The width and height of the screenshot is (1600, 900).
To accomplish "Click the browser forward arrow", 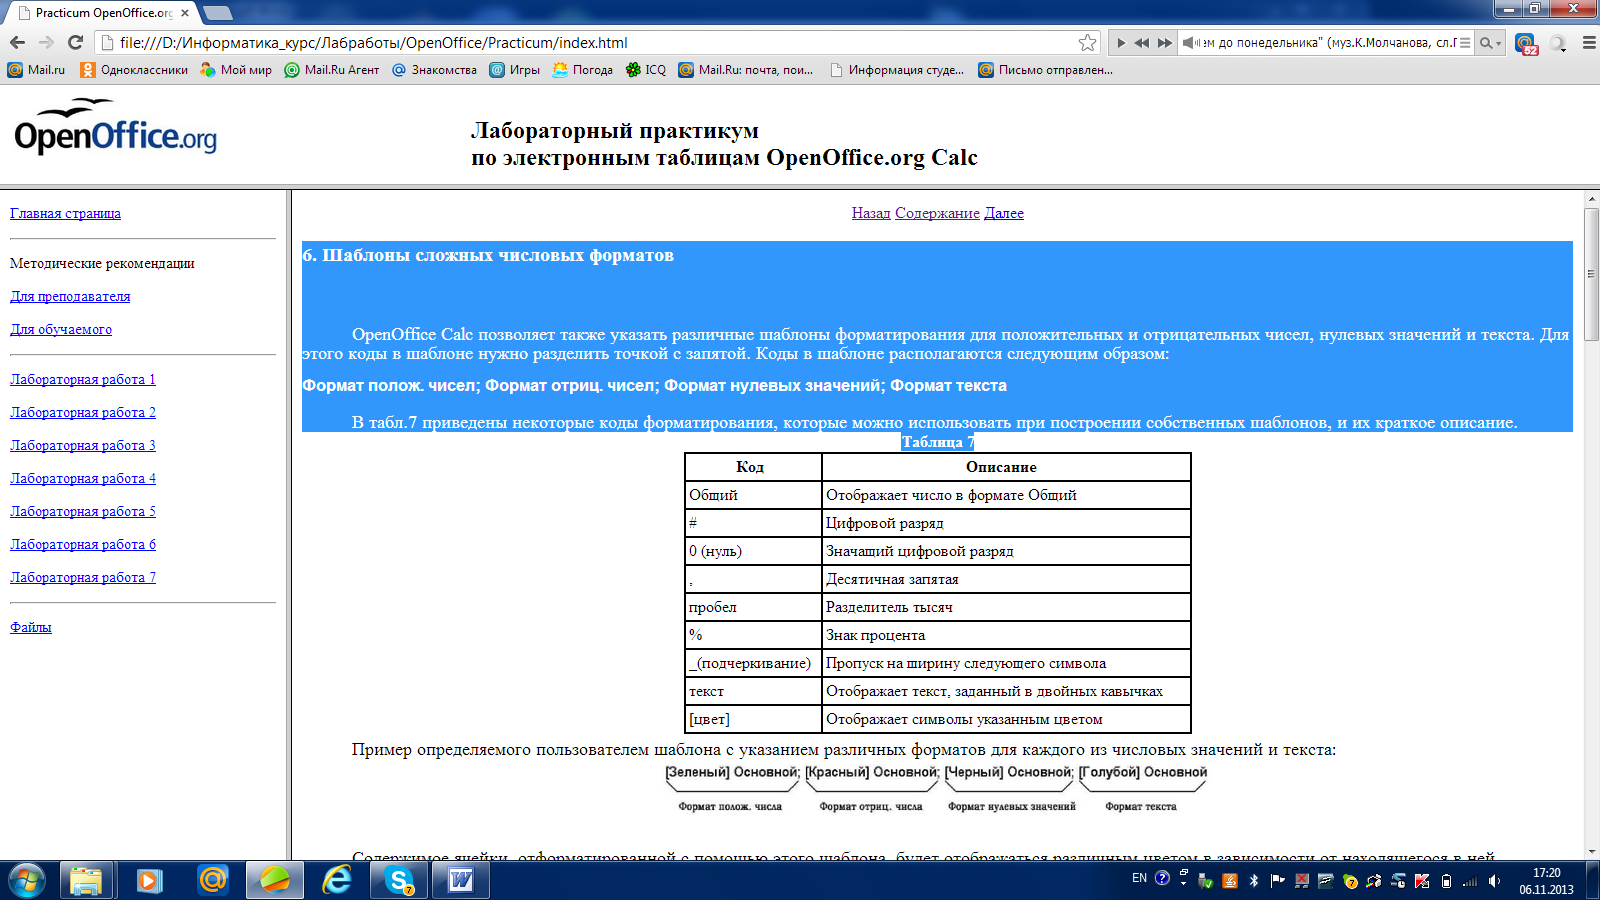I will (46, 42).
